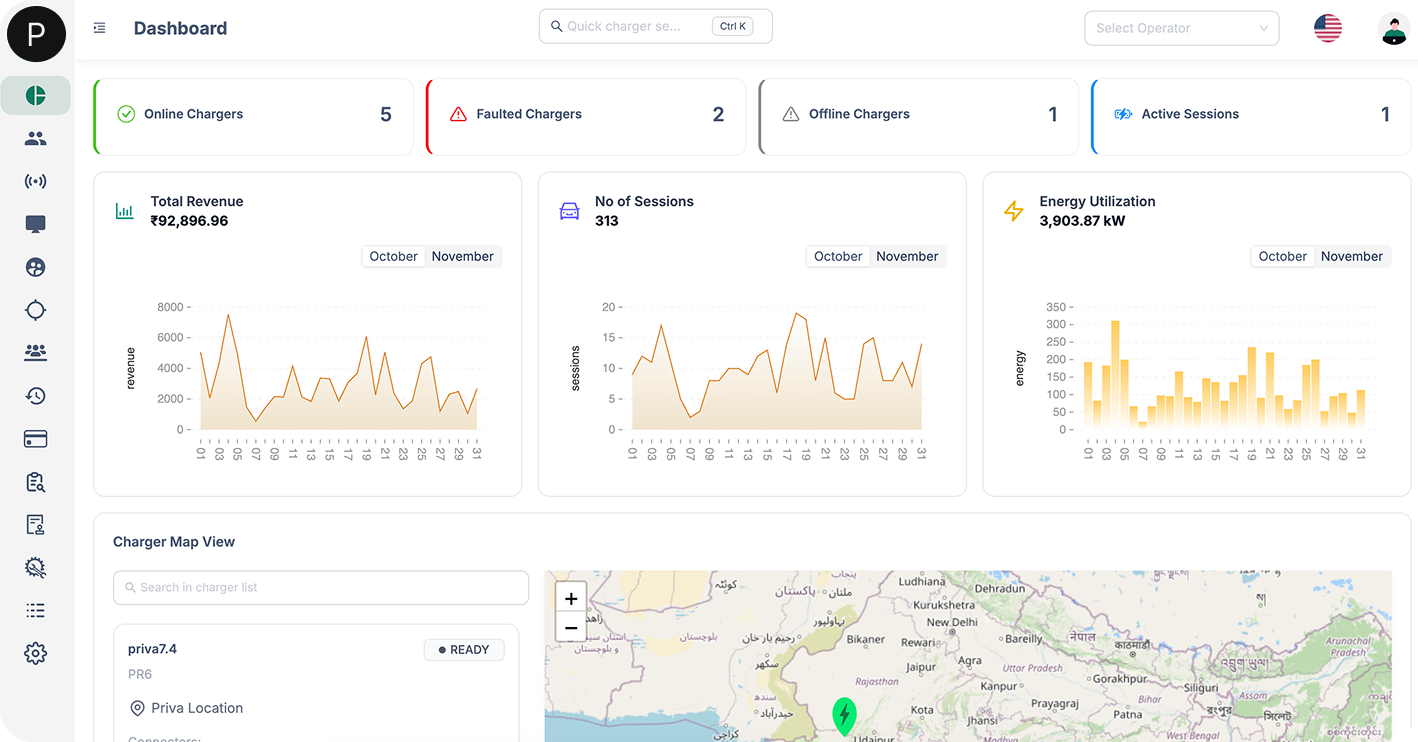Image resolution: width=1418 pixels, height=742 pixels.
Task: Click the history clock icon in the sidebar
Action: pos(35,395)
